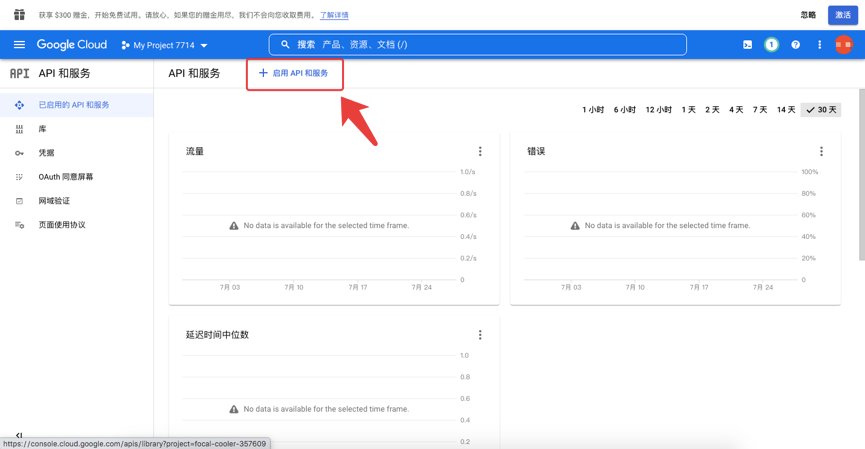Select the 1 小时 time range
This screenshot has width=865, height=449.
[593, 110]
